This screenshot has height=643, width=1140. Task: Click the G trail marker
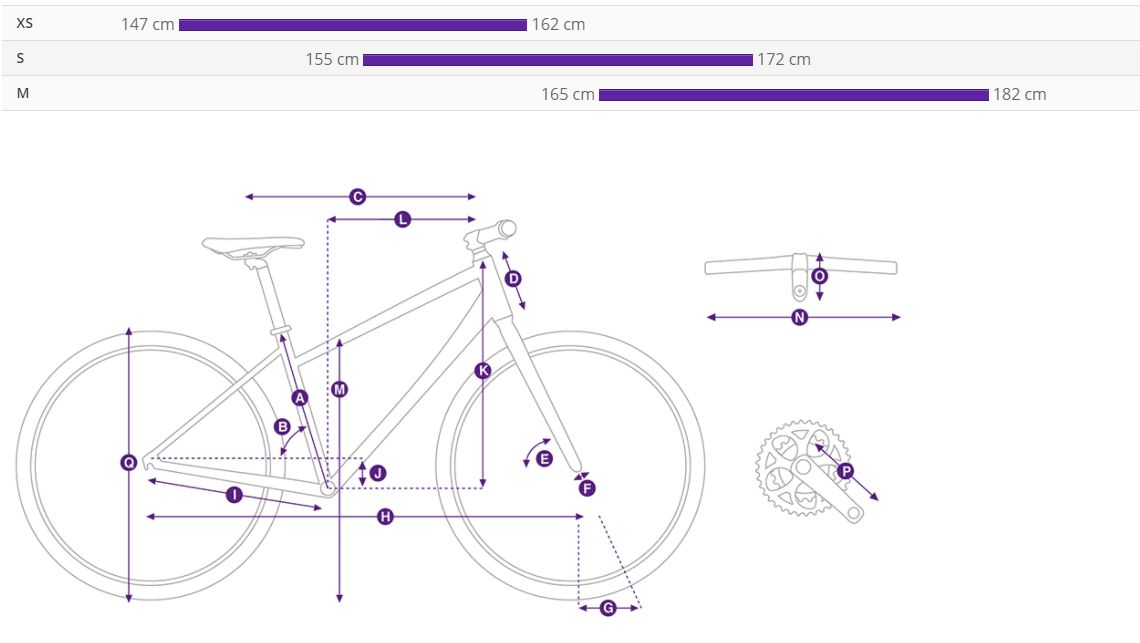pos(608,607)
